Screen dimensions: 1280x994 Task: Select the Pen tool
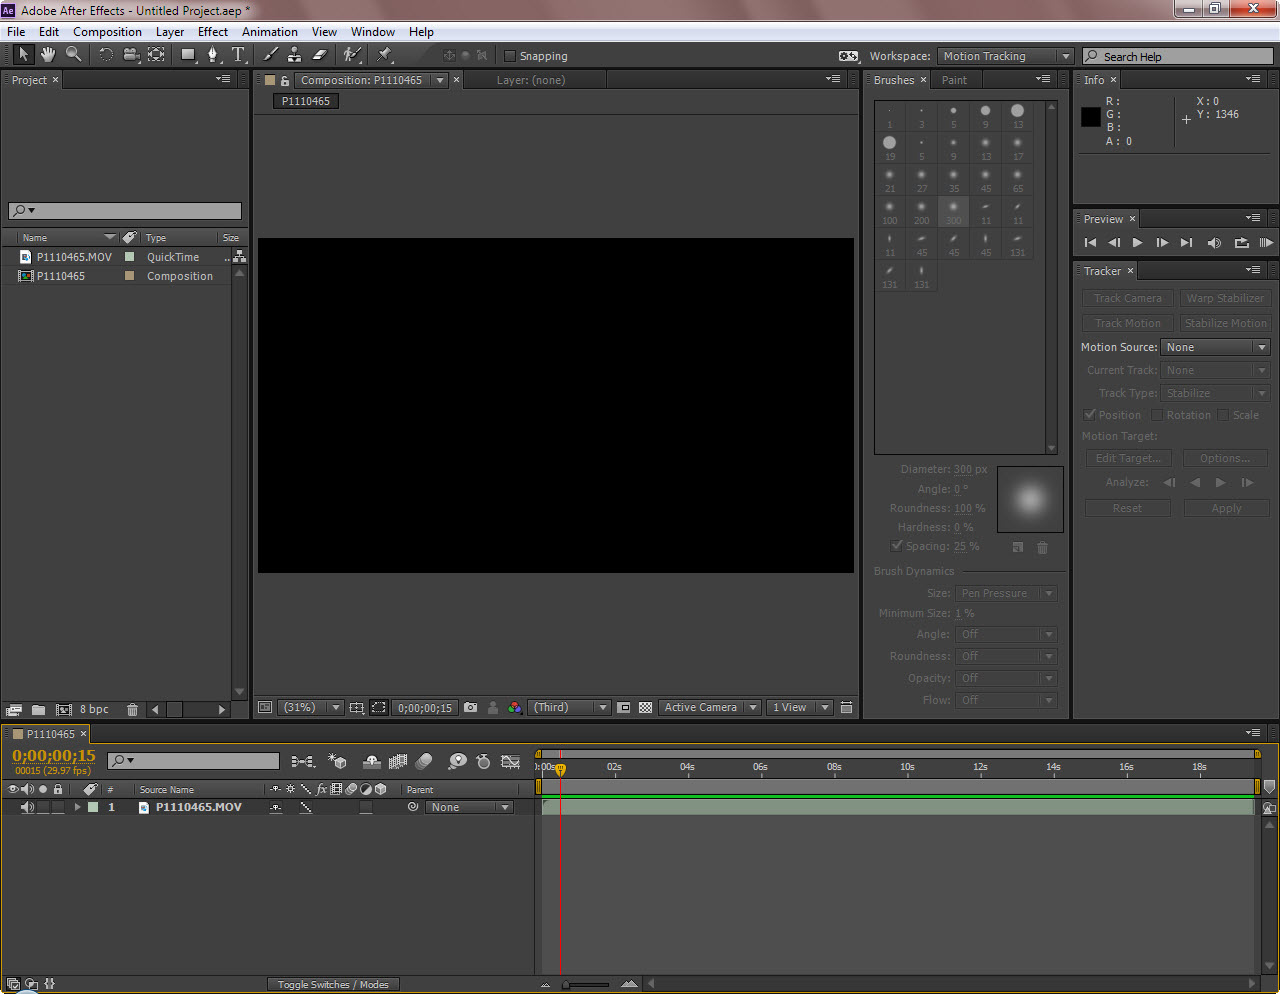point(212,55)
